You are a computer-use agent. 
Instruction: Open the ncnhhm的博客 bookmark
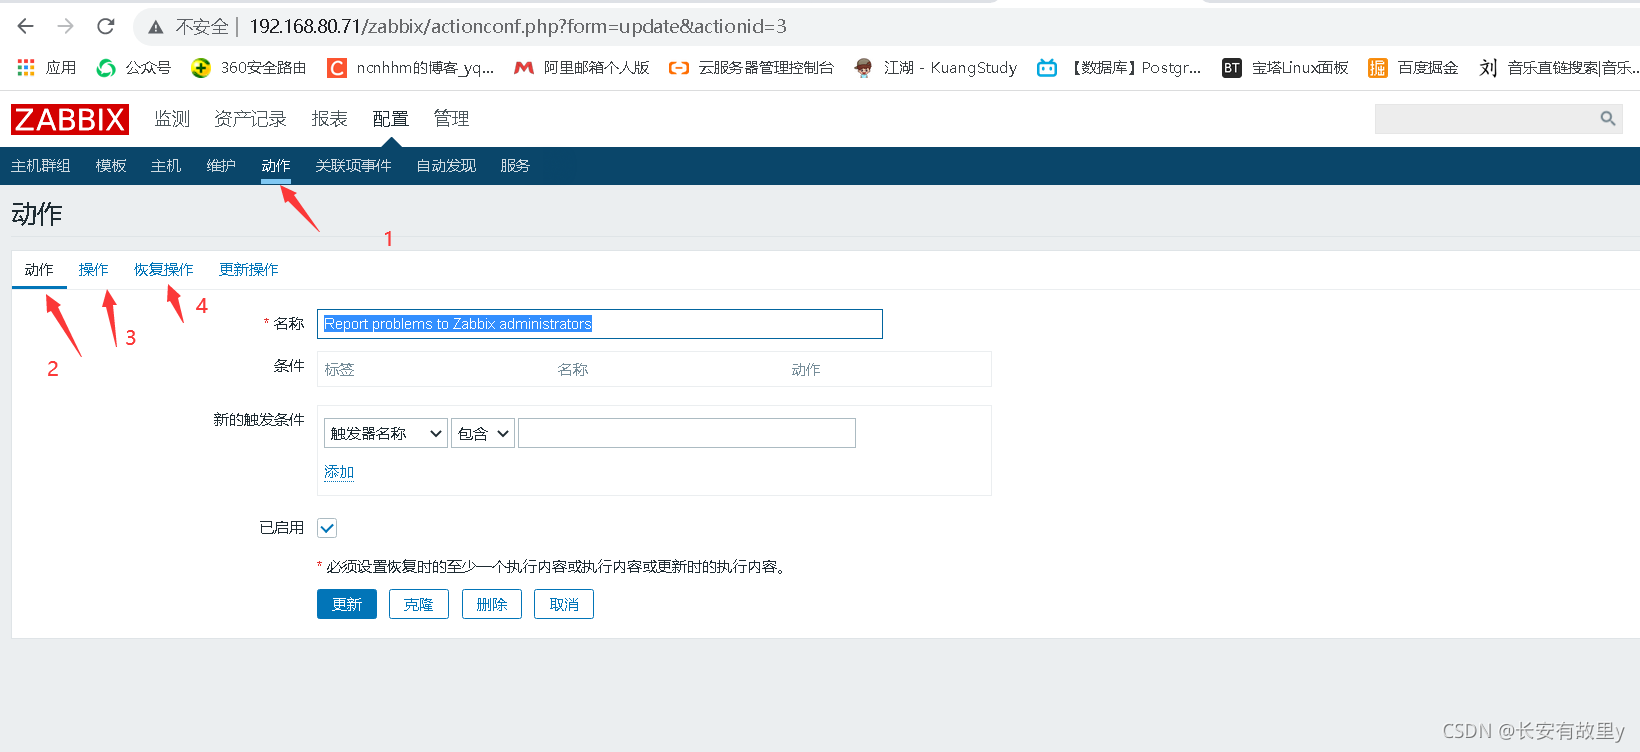click(x=411, y=67)
